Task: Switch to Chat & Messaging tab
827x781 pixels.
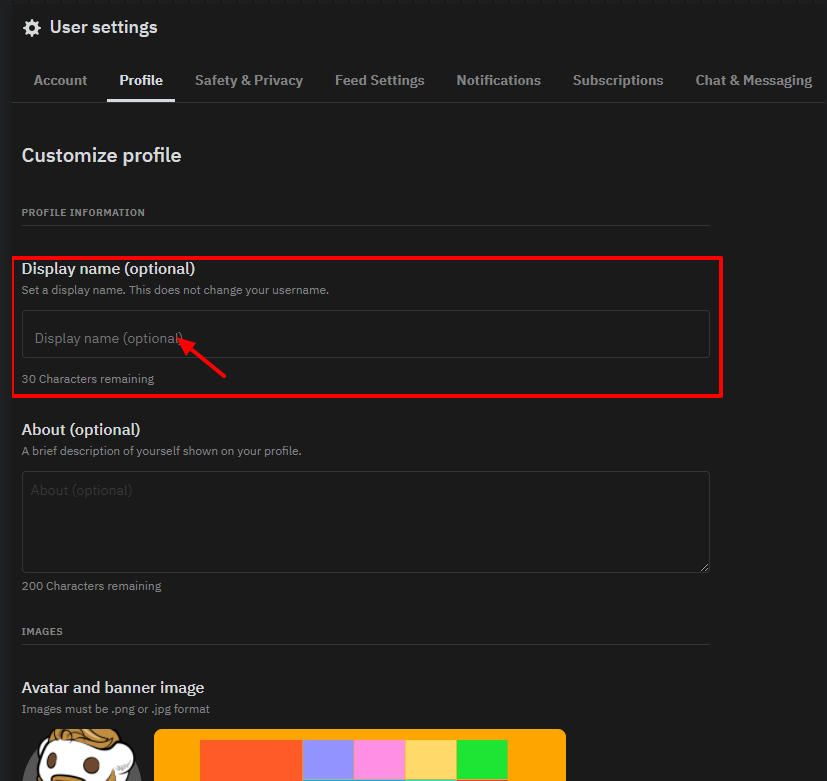Action: pyautogui.click(x=754, y=80)
